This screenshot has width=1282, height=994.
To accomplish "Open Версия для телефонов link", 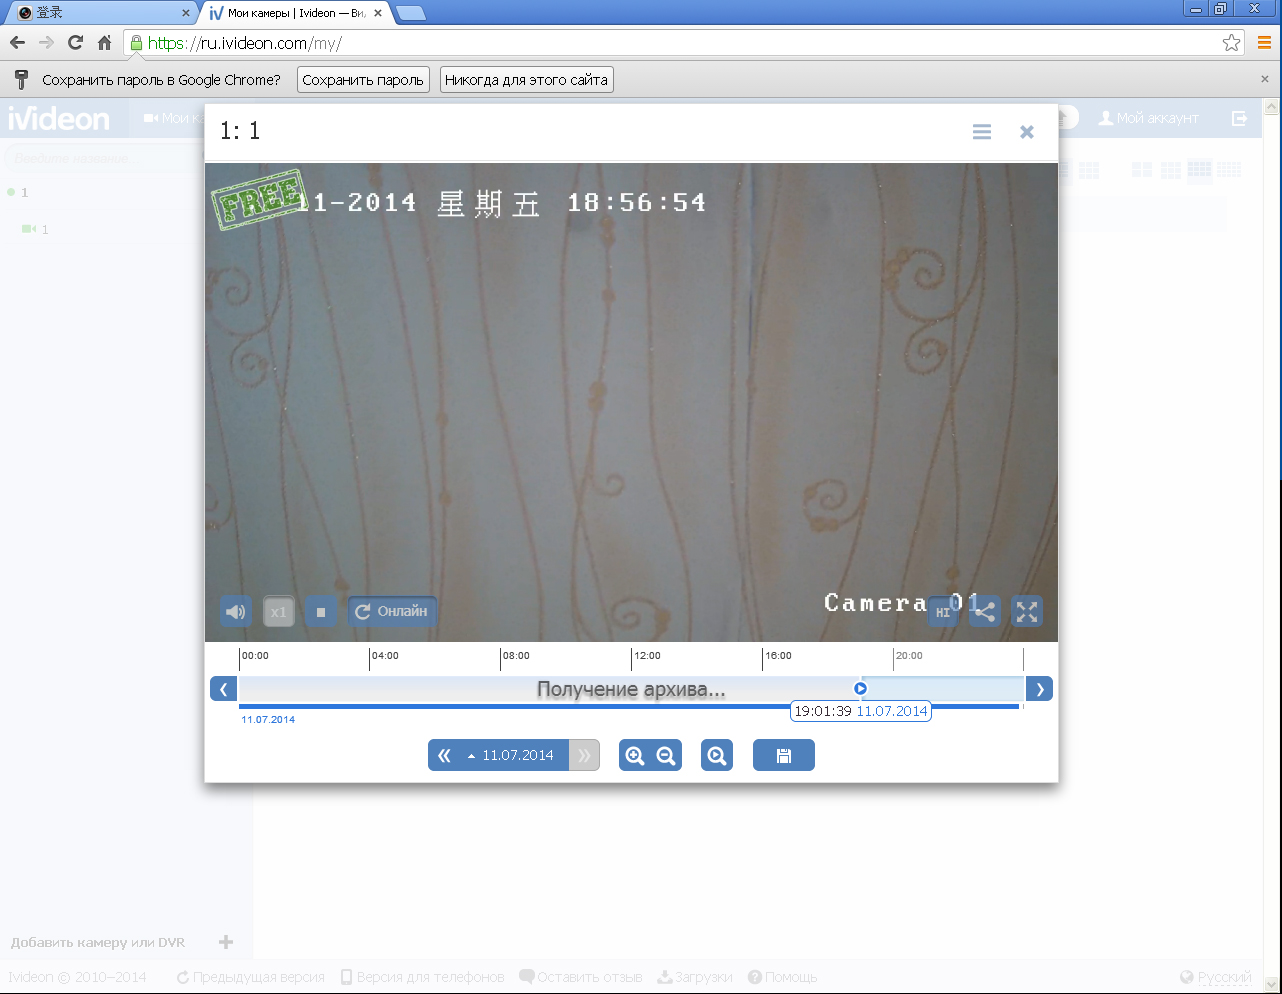I will 422,977.
